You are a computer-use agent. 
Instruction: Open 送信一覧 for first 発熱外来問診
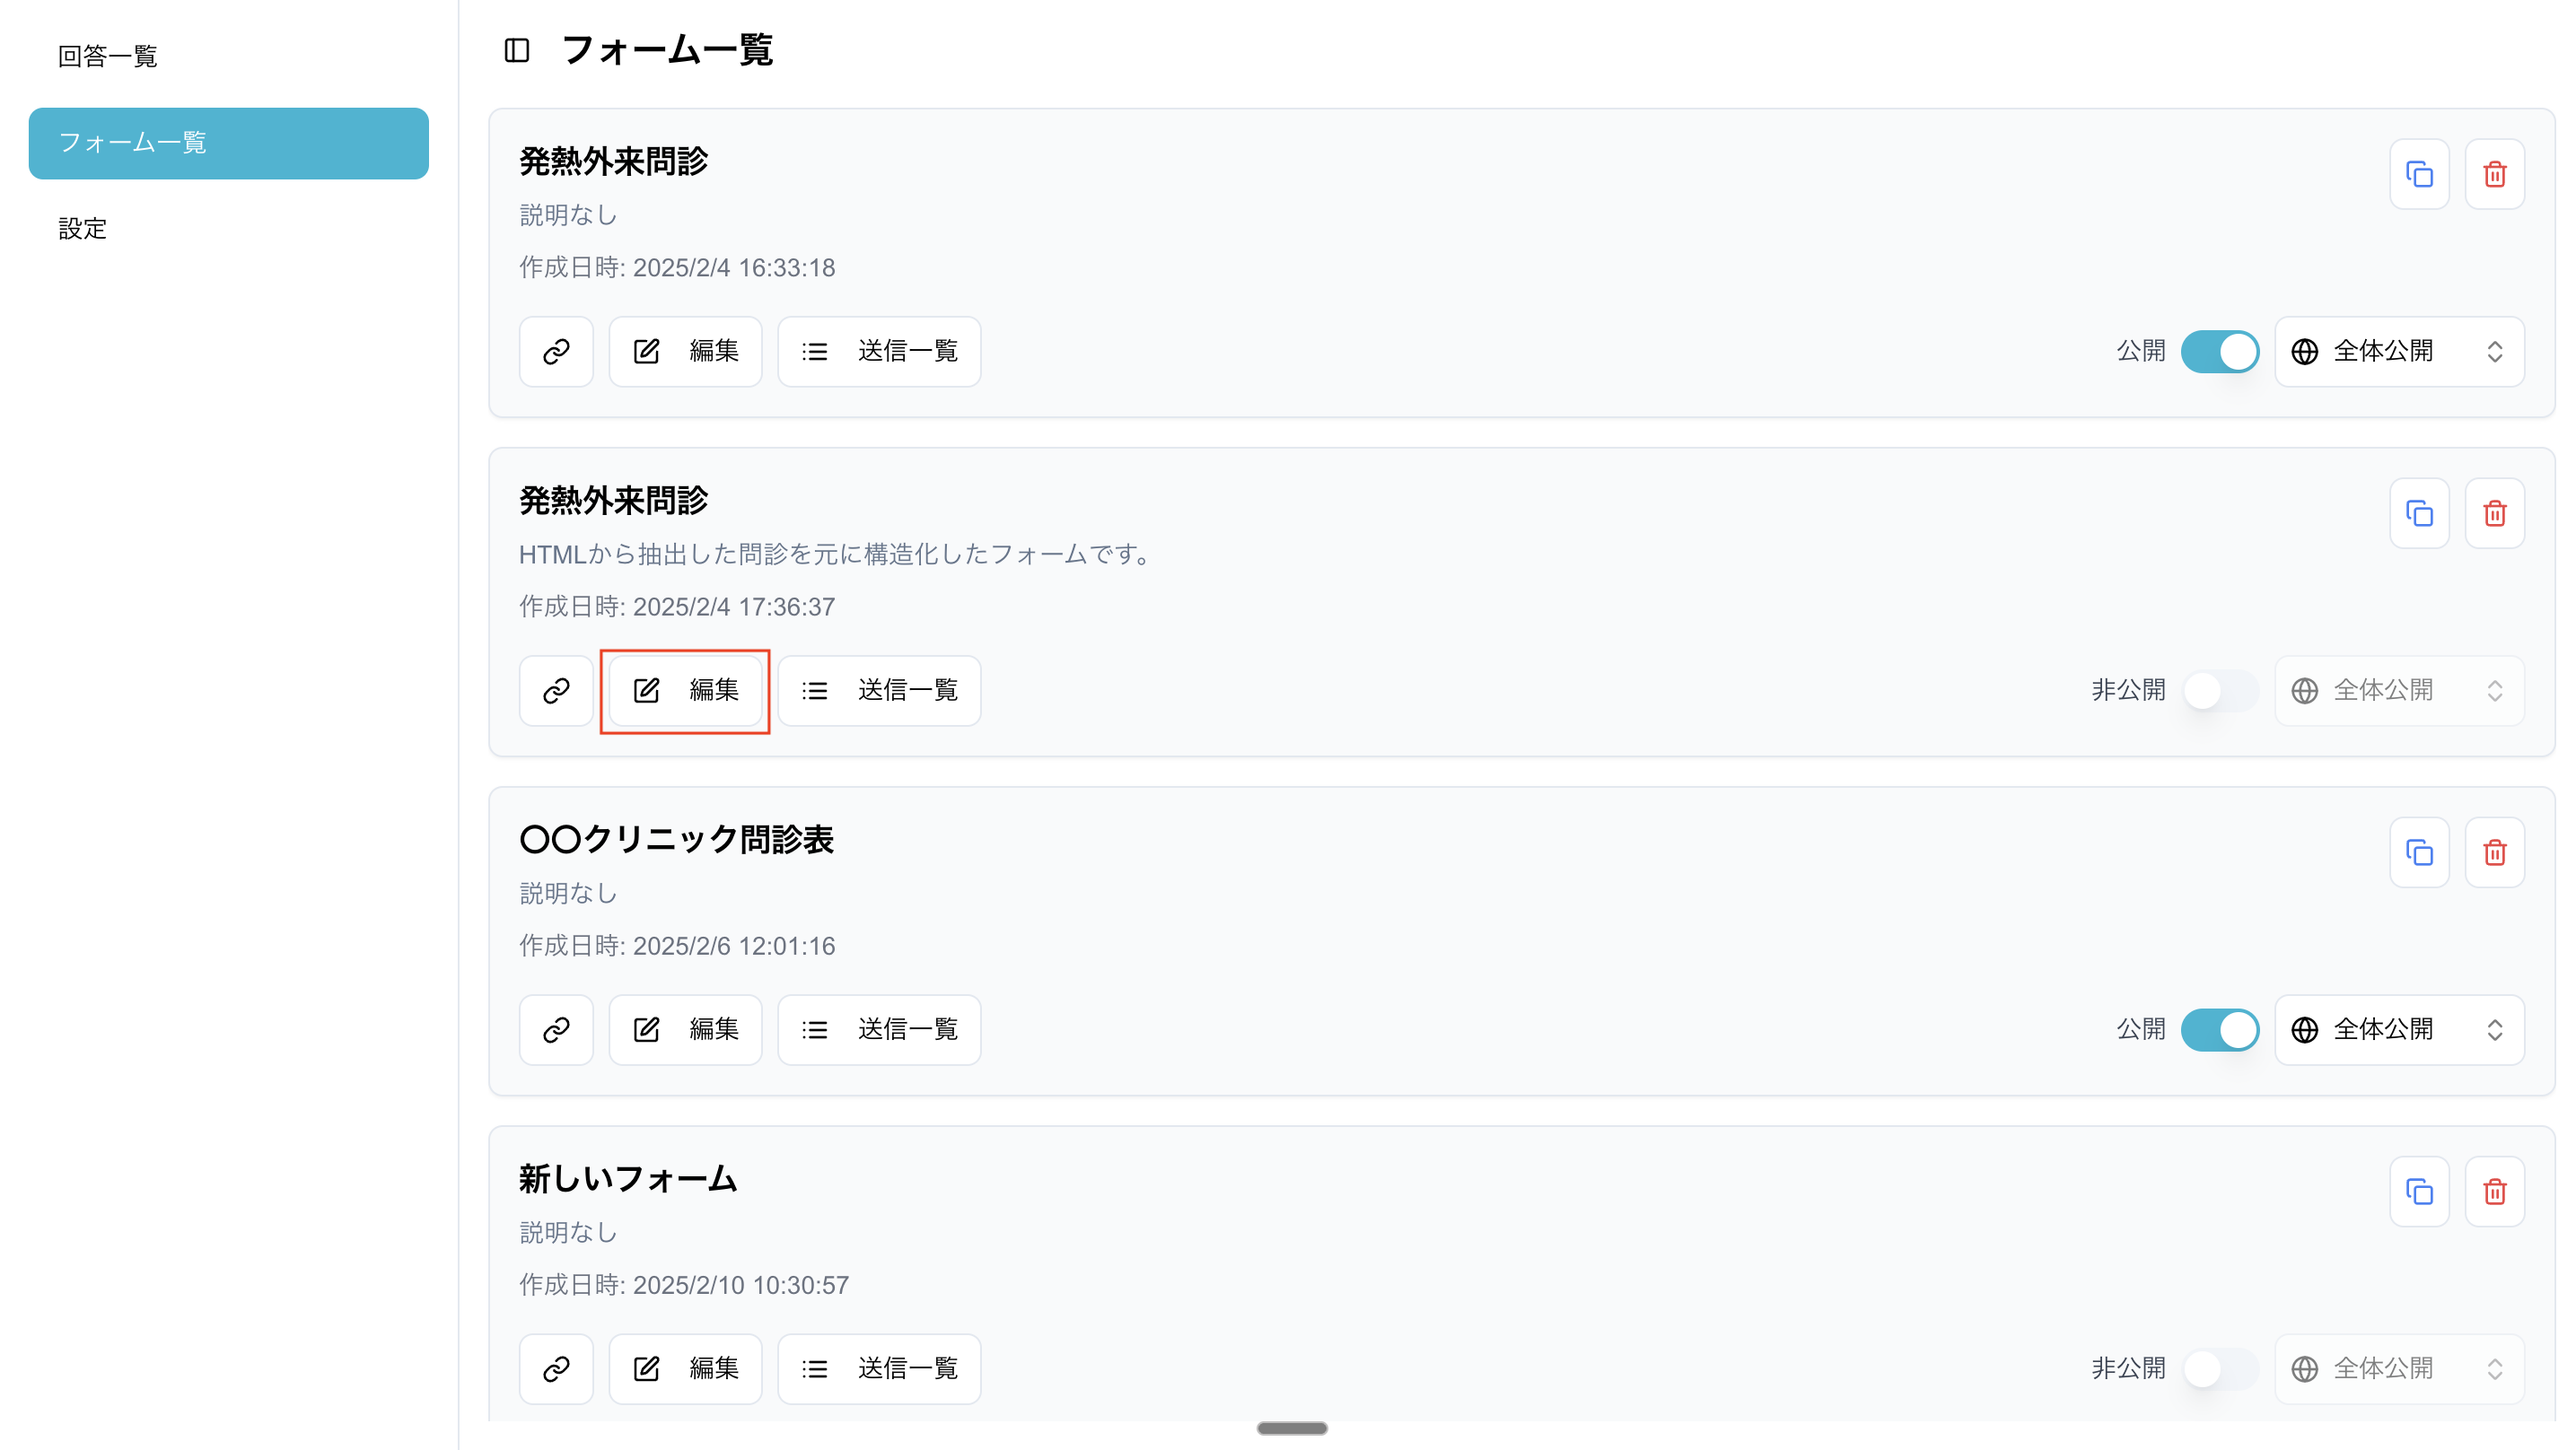click(879, 351)
